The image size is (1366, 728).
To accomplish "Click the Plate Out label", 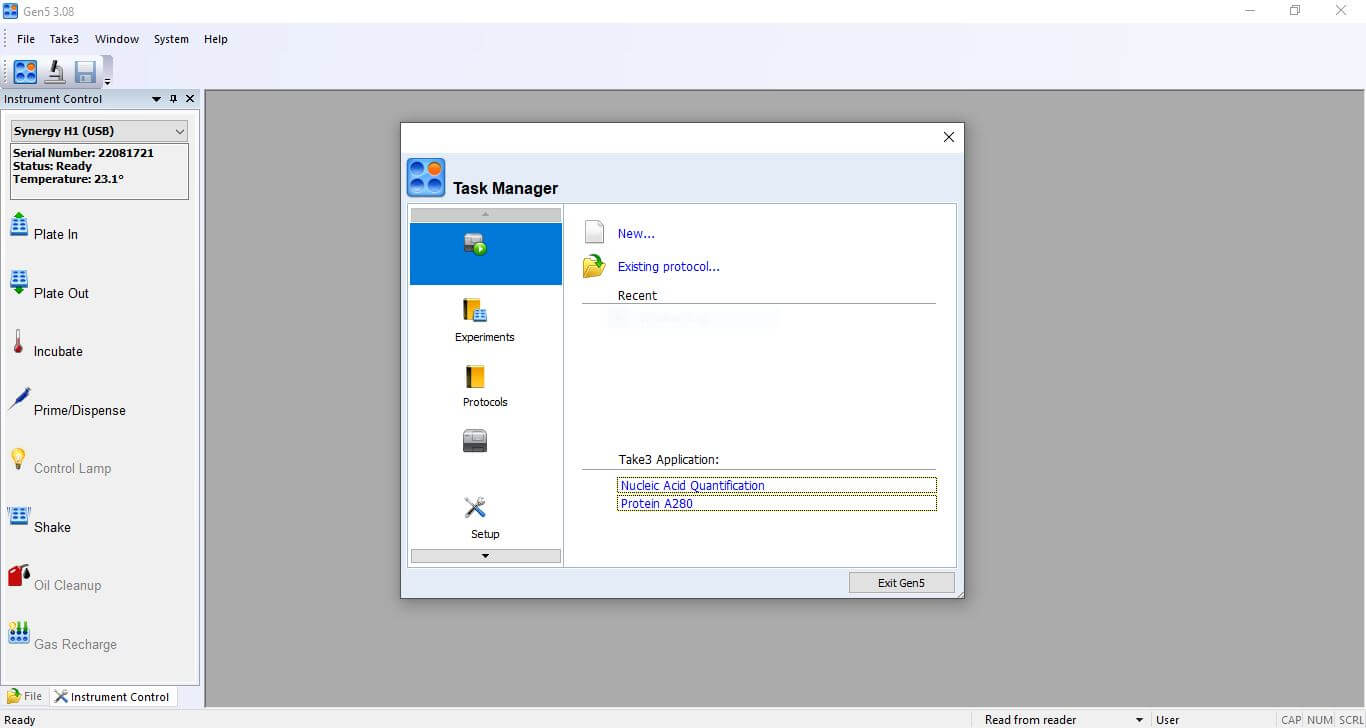I will coord(61,293).
